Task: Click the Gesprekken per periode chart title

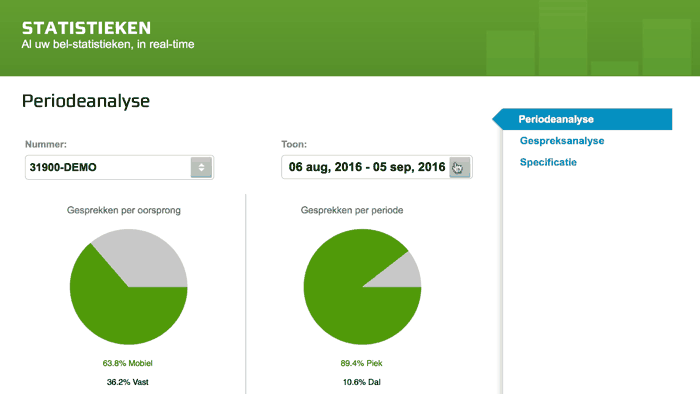Action: [352, 210]
